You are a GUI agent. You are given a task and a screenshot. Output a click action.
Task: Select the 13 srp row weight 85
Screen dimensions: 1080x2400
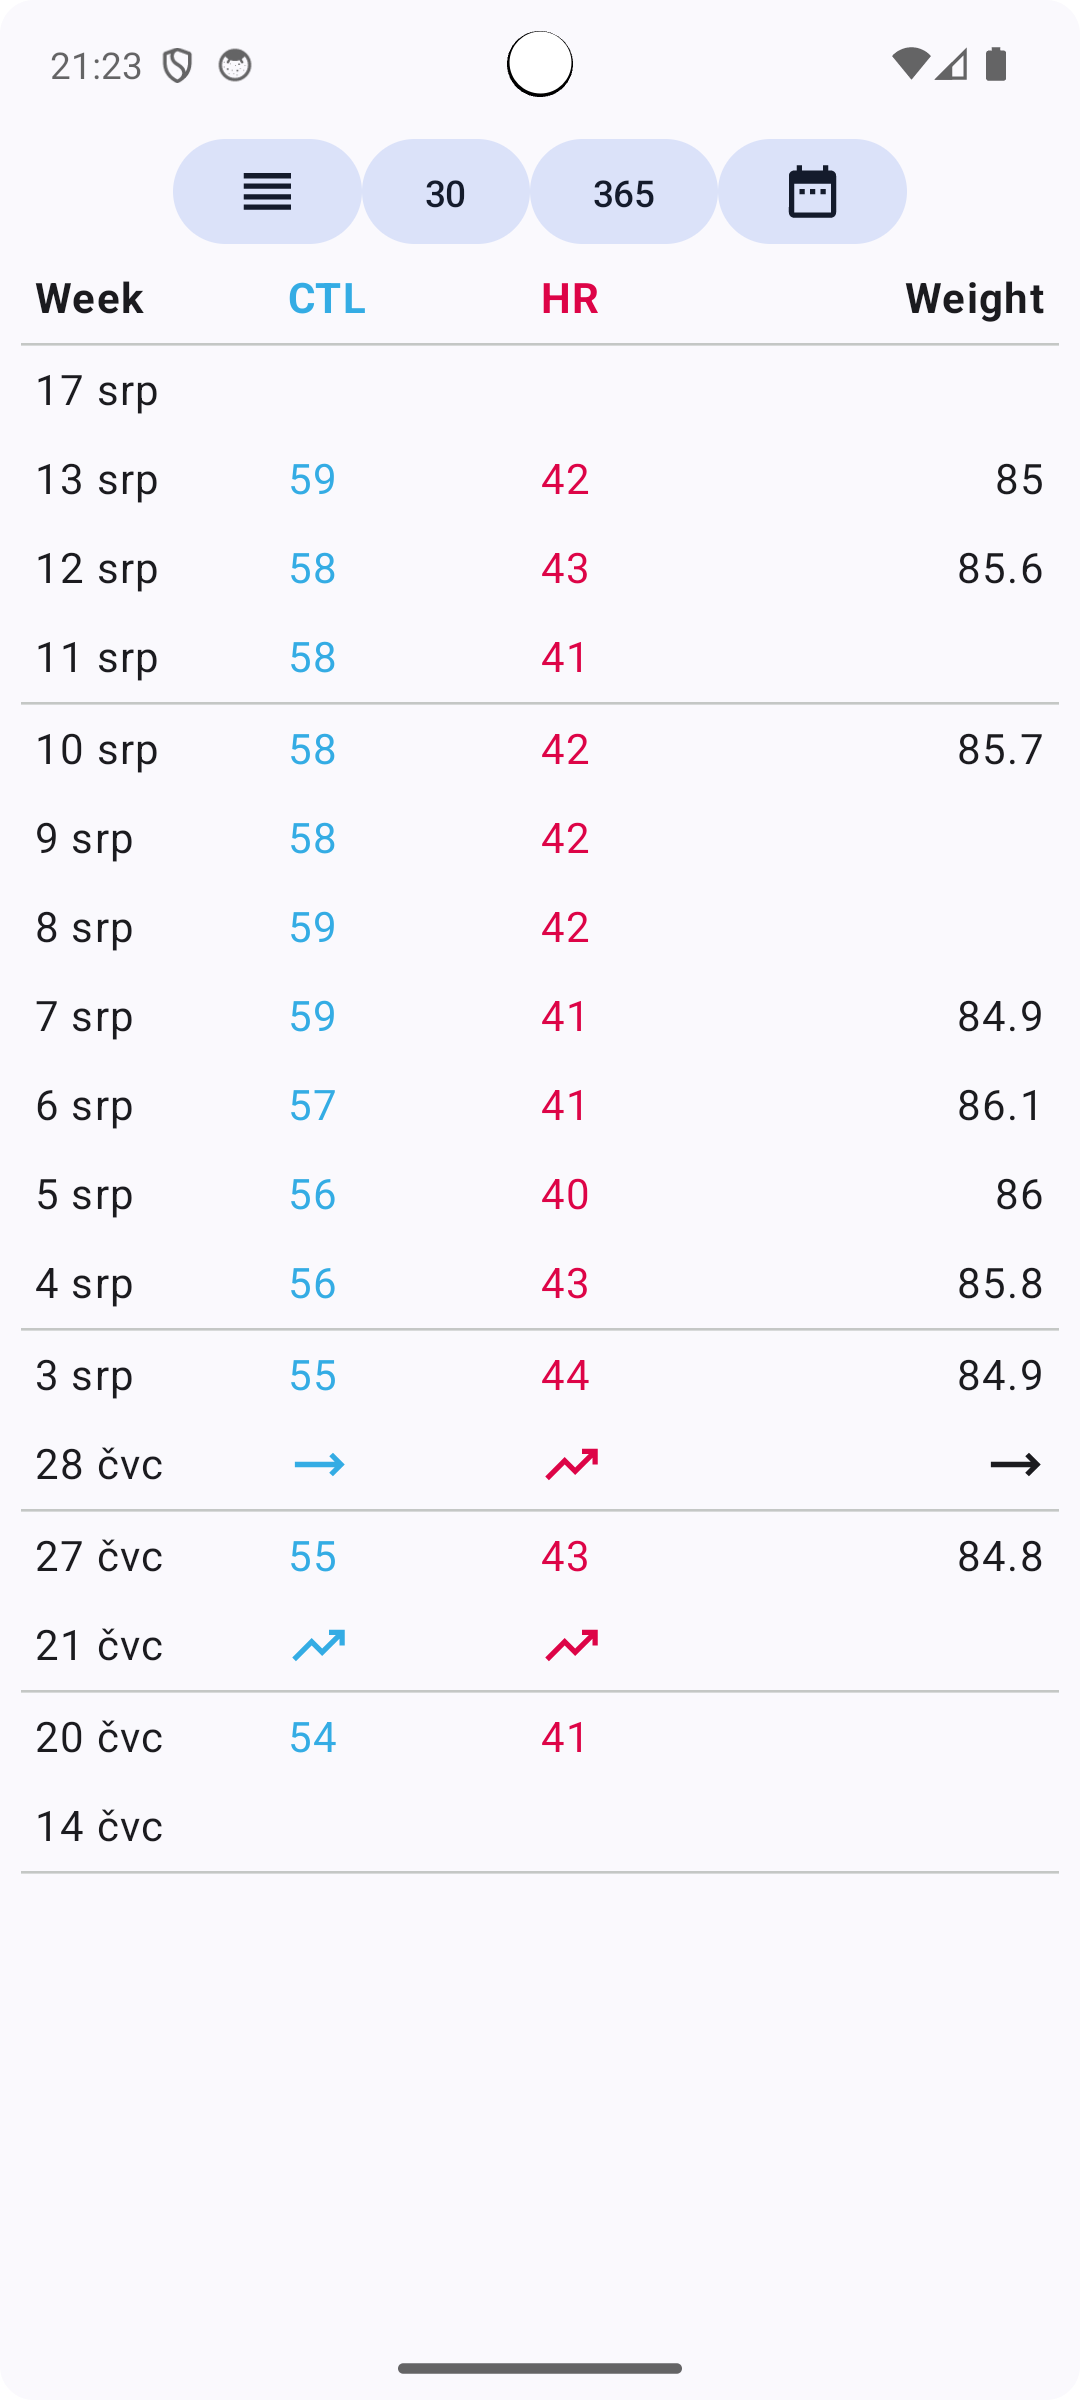(1019, 479)
